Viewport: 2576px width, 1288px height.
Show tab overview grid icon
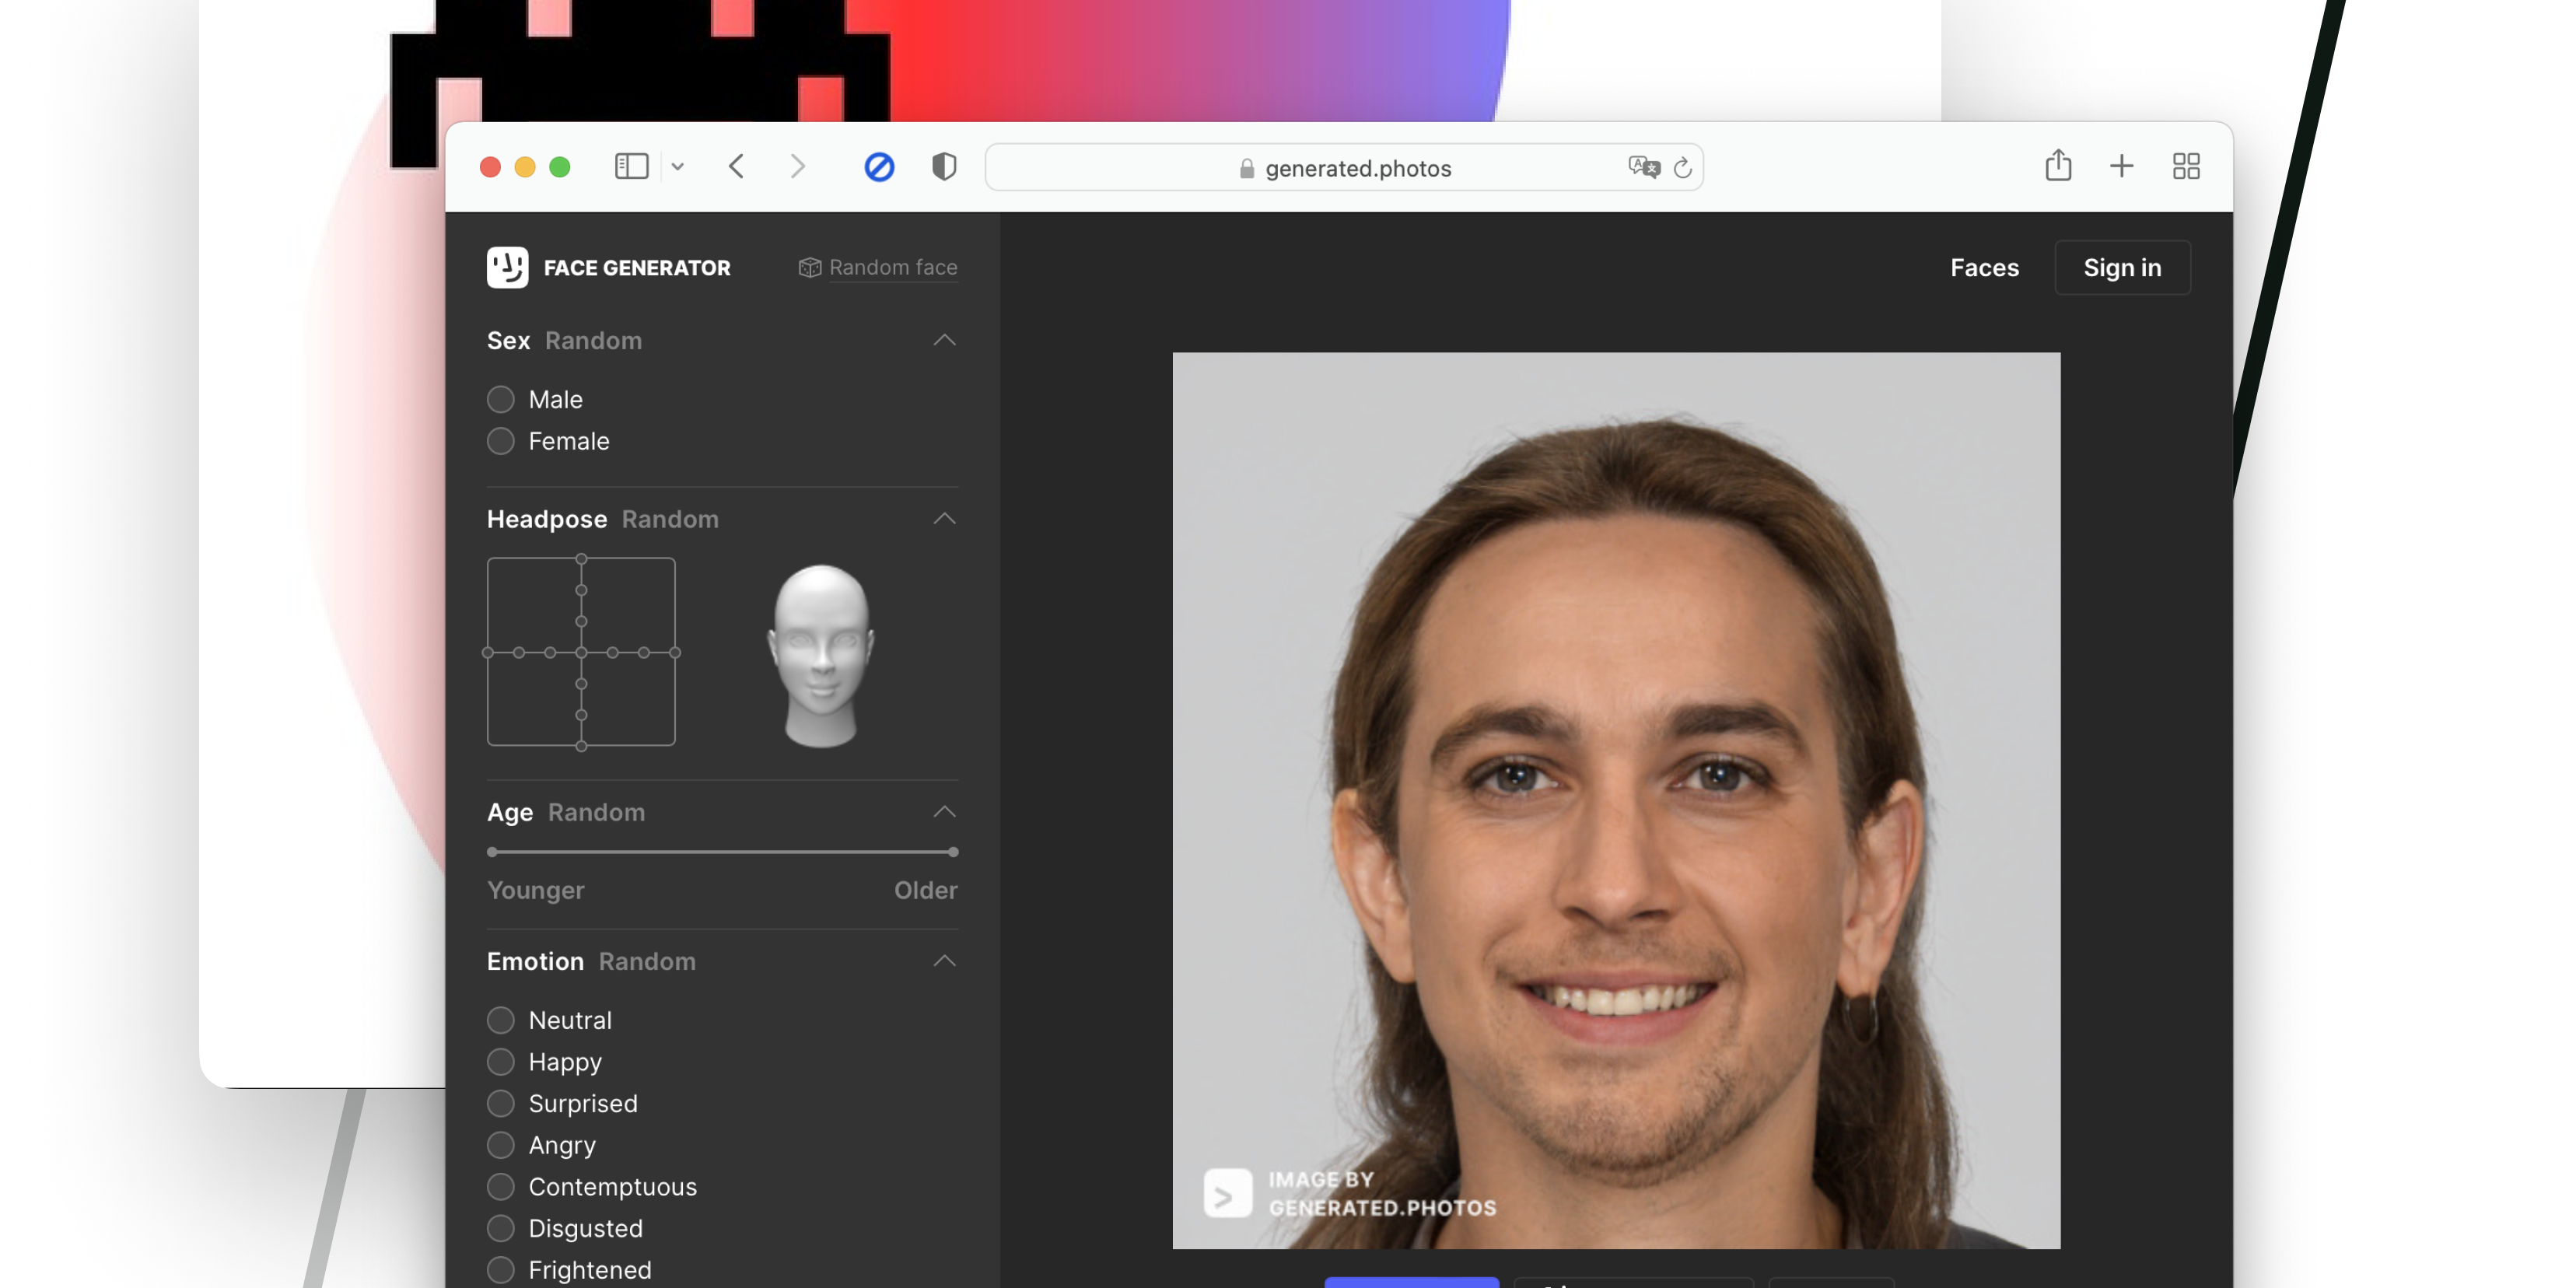(2186, 166)
